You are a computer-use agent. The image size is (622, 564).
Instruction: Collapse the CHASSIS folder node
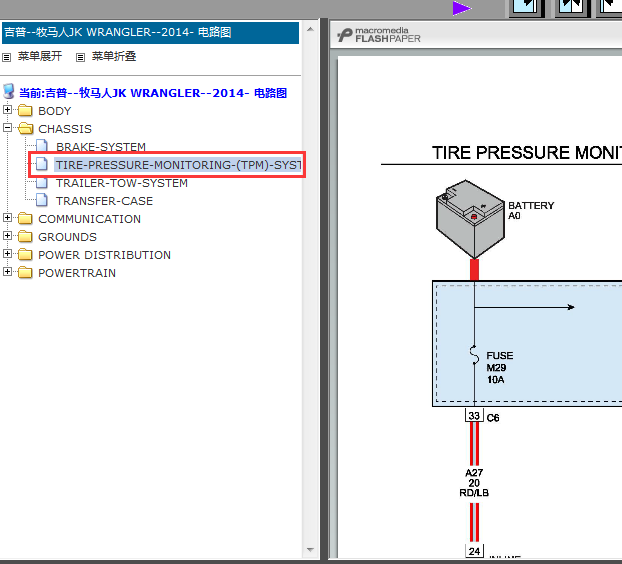click(x=7, y=128)
